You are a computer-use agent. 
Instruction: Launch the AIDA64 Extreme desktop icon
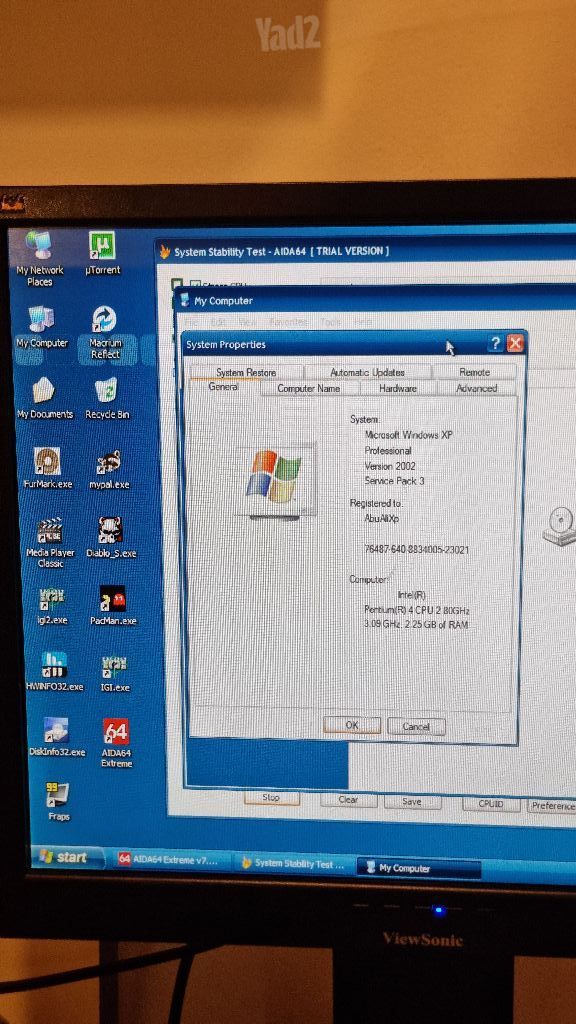tap(116, 743)
